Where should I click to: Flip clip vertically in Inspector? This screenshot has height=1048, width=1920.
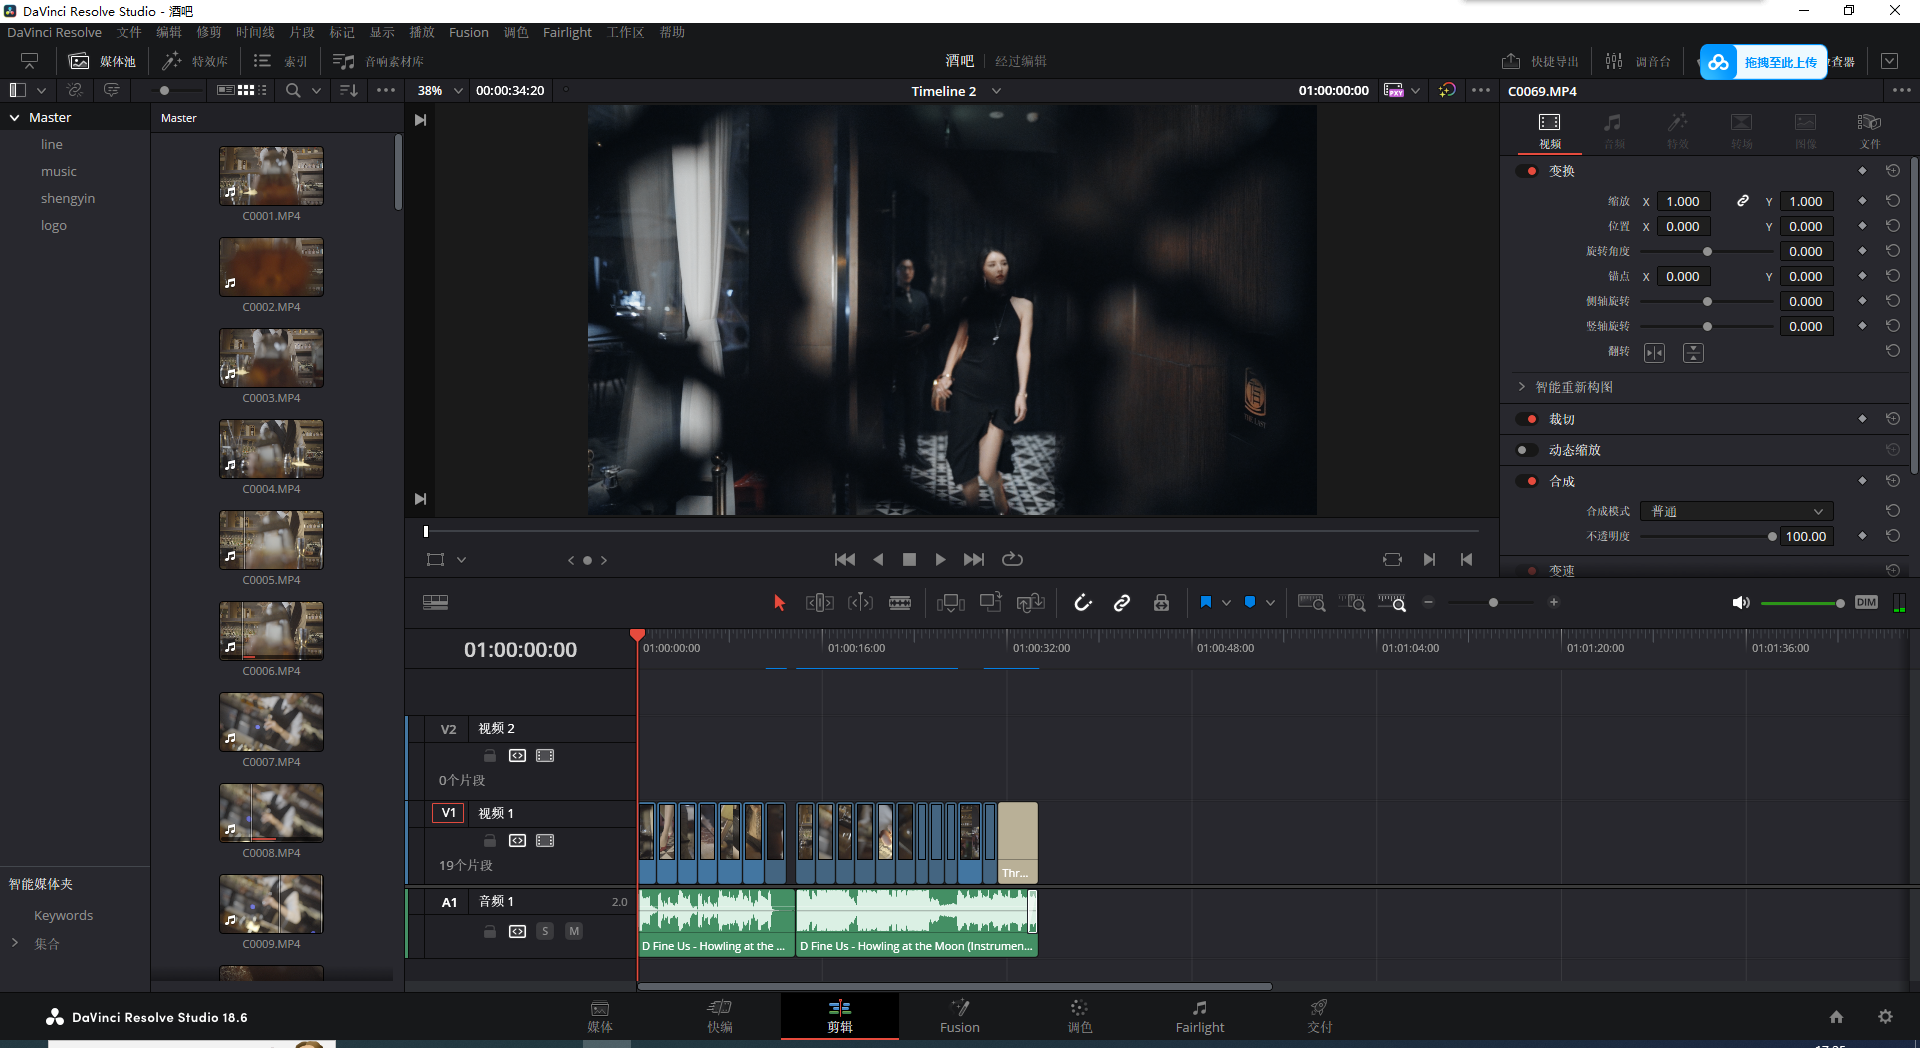(x=1693, y=352)
